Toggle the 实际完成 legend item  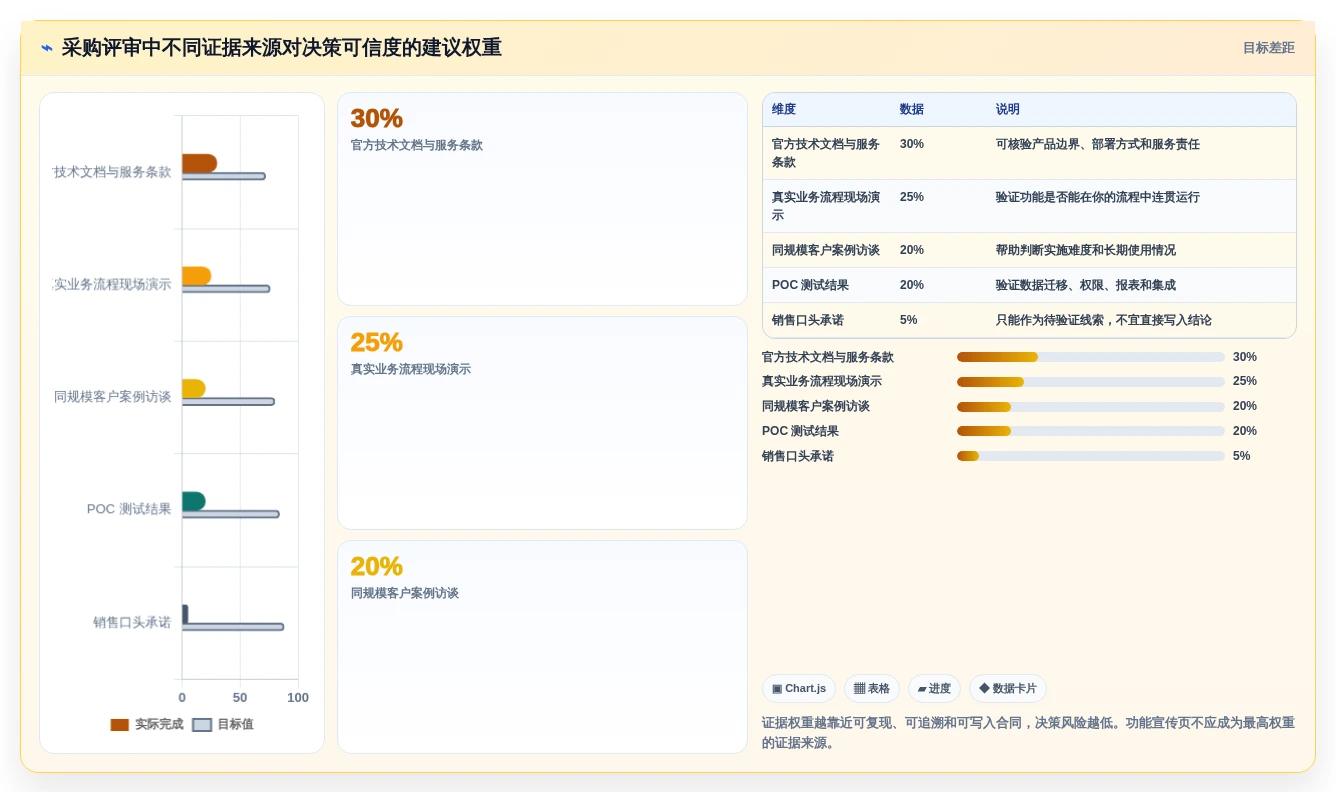coord(147,724)
